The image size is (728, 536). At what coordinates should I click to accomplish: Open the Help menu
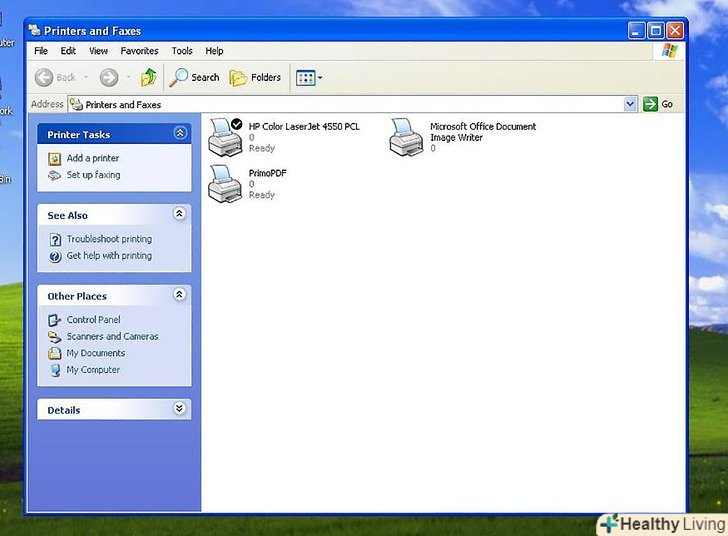coord(214,51)
